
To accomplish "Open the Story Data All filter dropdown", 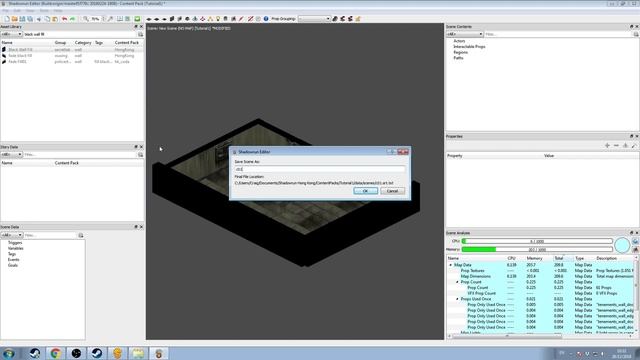I will point(11,155).
